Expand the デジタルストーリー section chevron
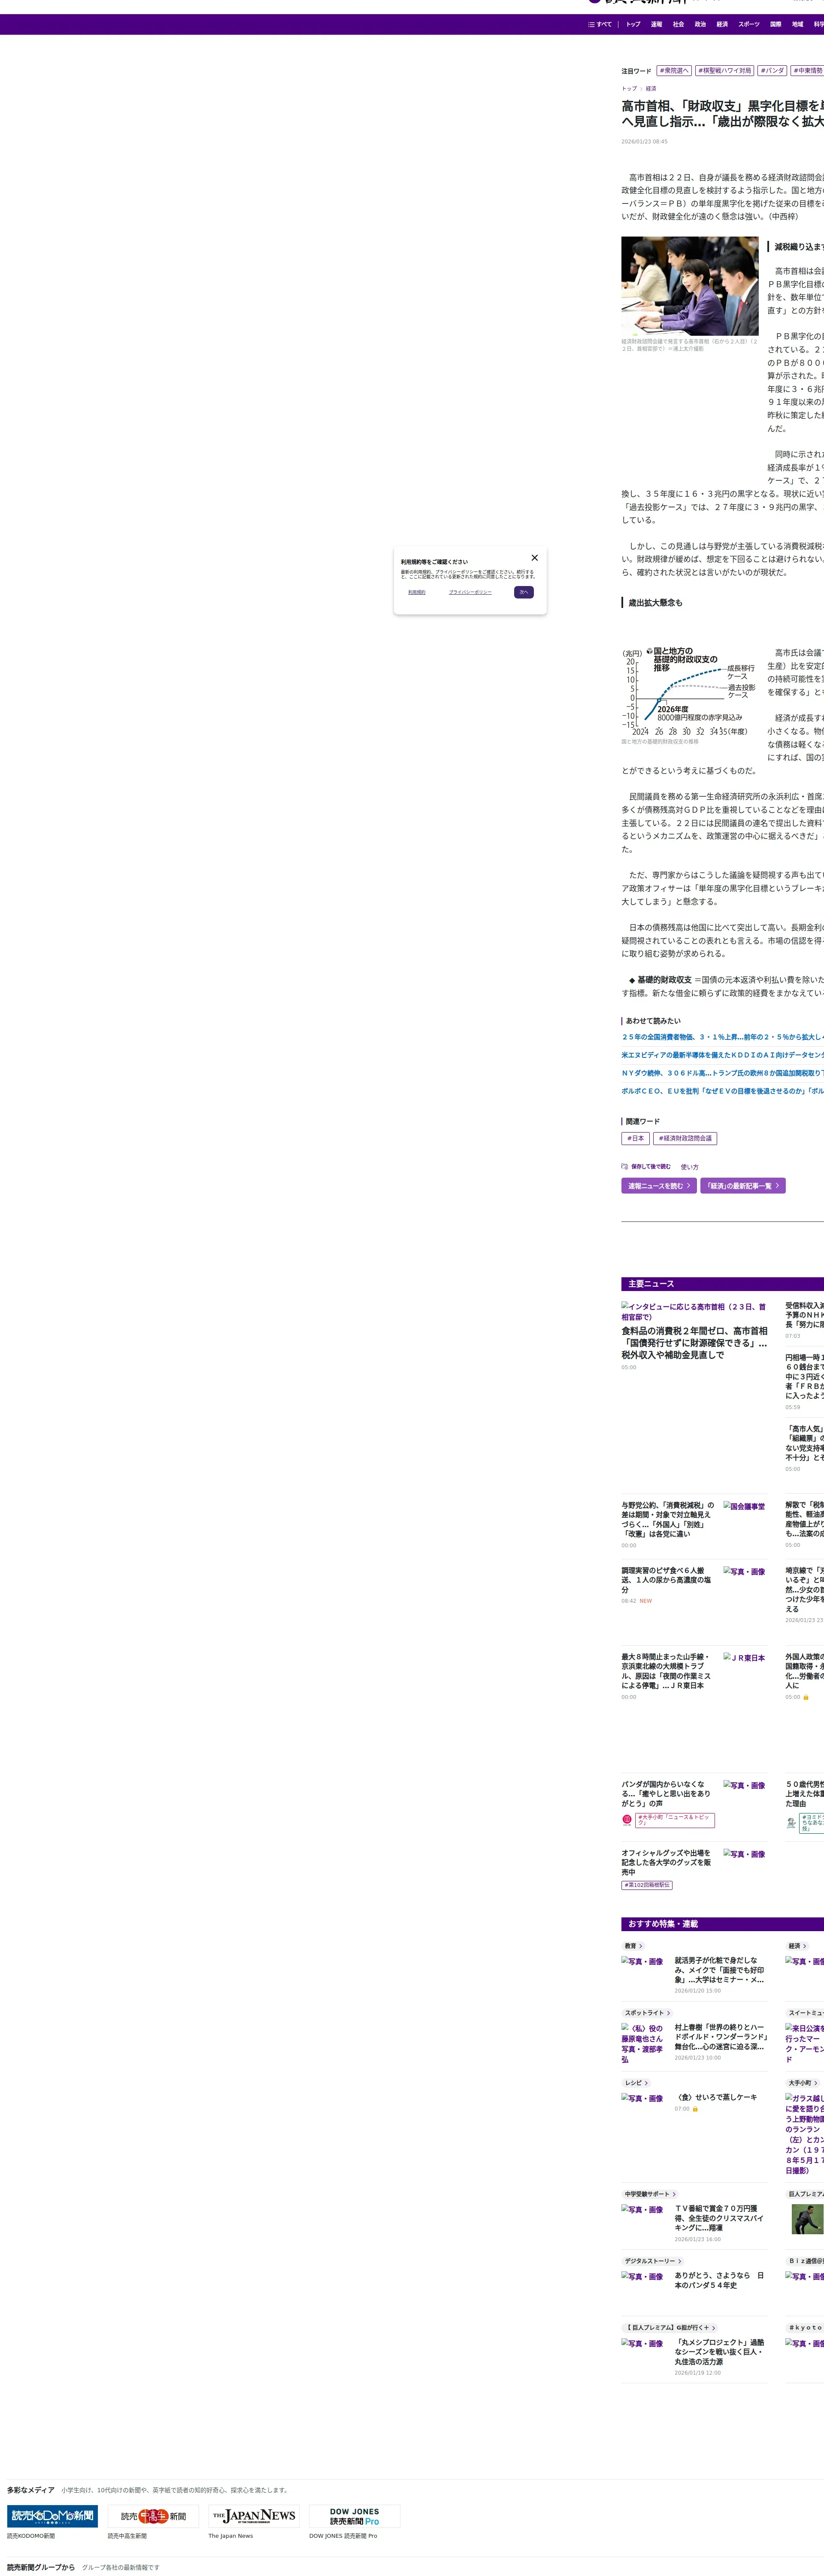This screenshot has height=2576, width=824. (680, 2261)
